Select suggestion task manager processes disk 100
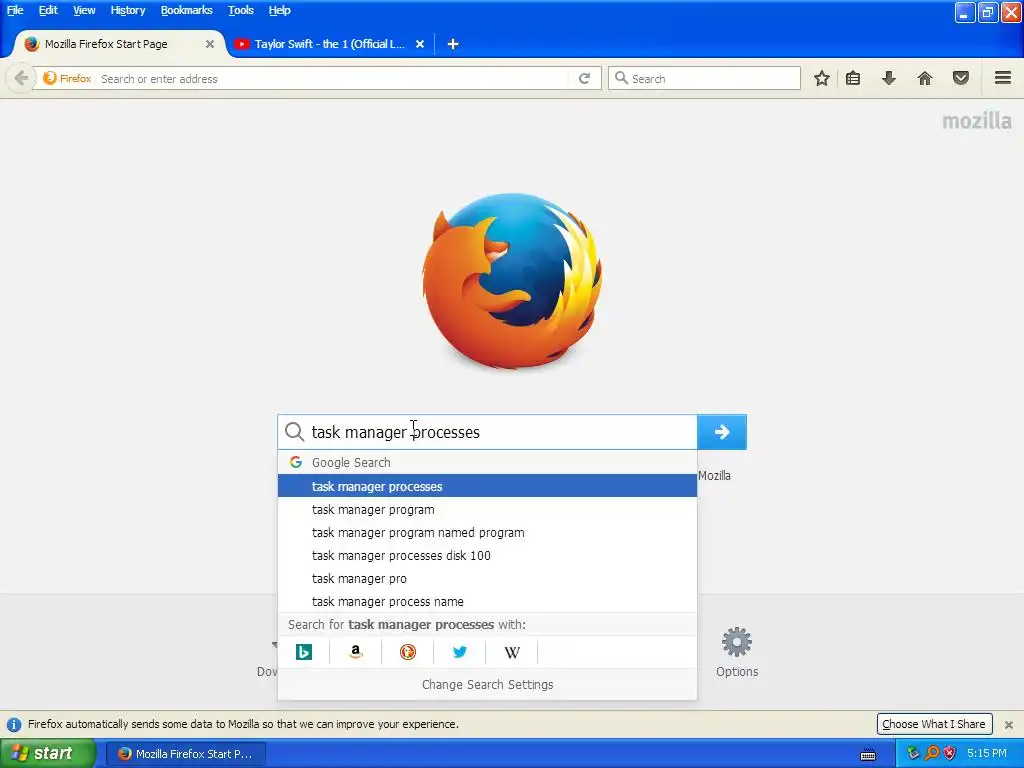 tap(487, 555)
